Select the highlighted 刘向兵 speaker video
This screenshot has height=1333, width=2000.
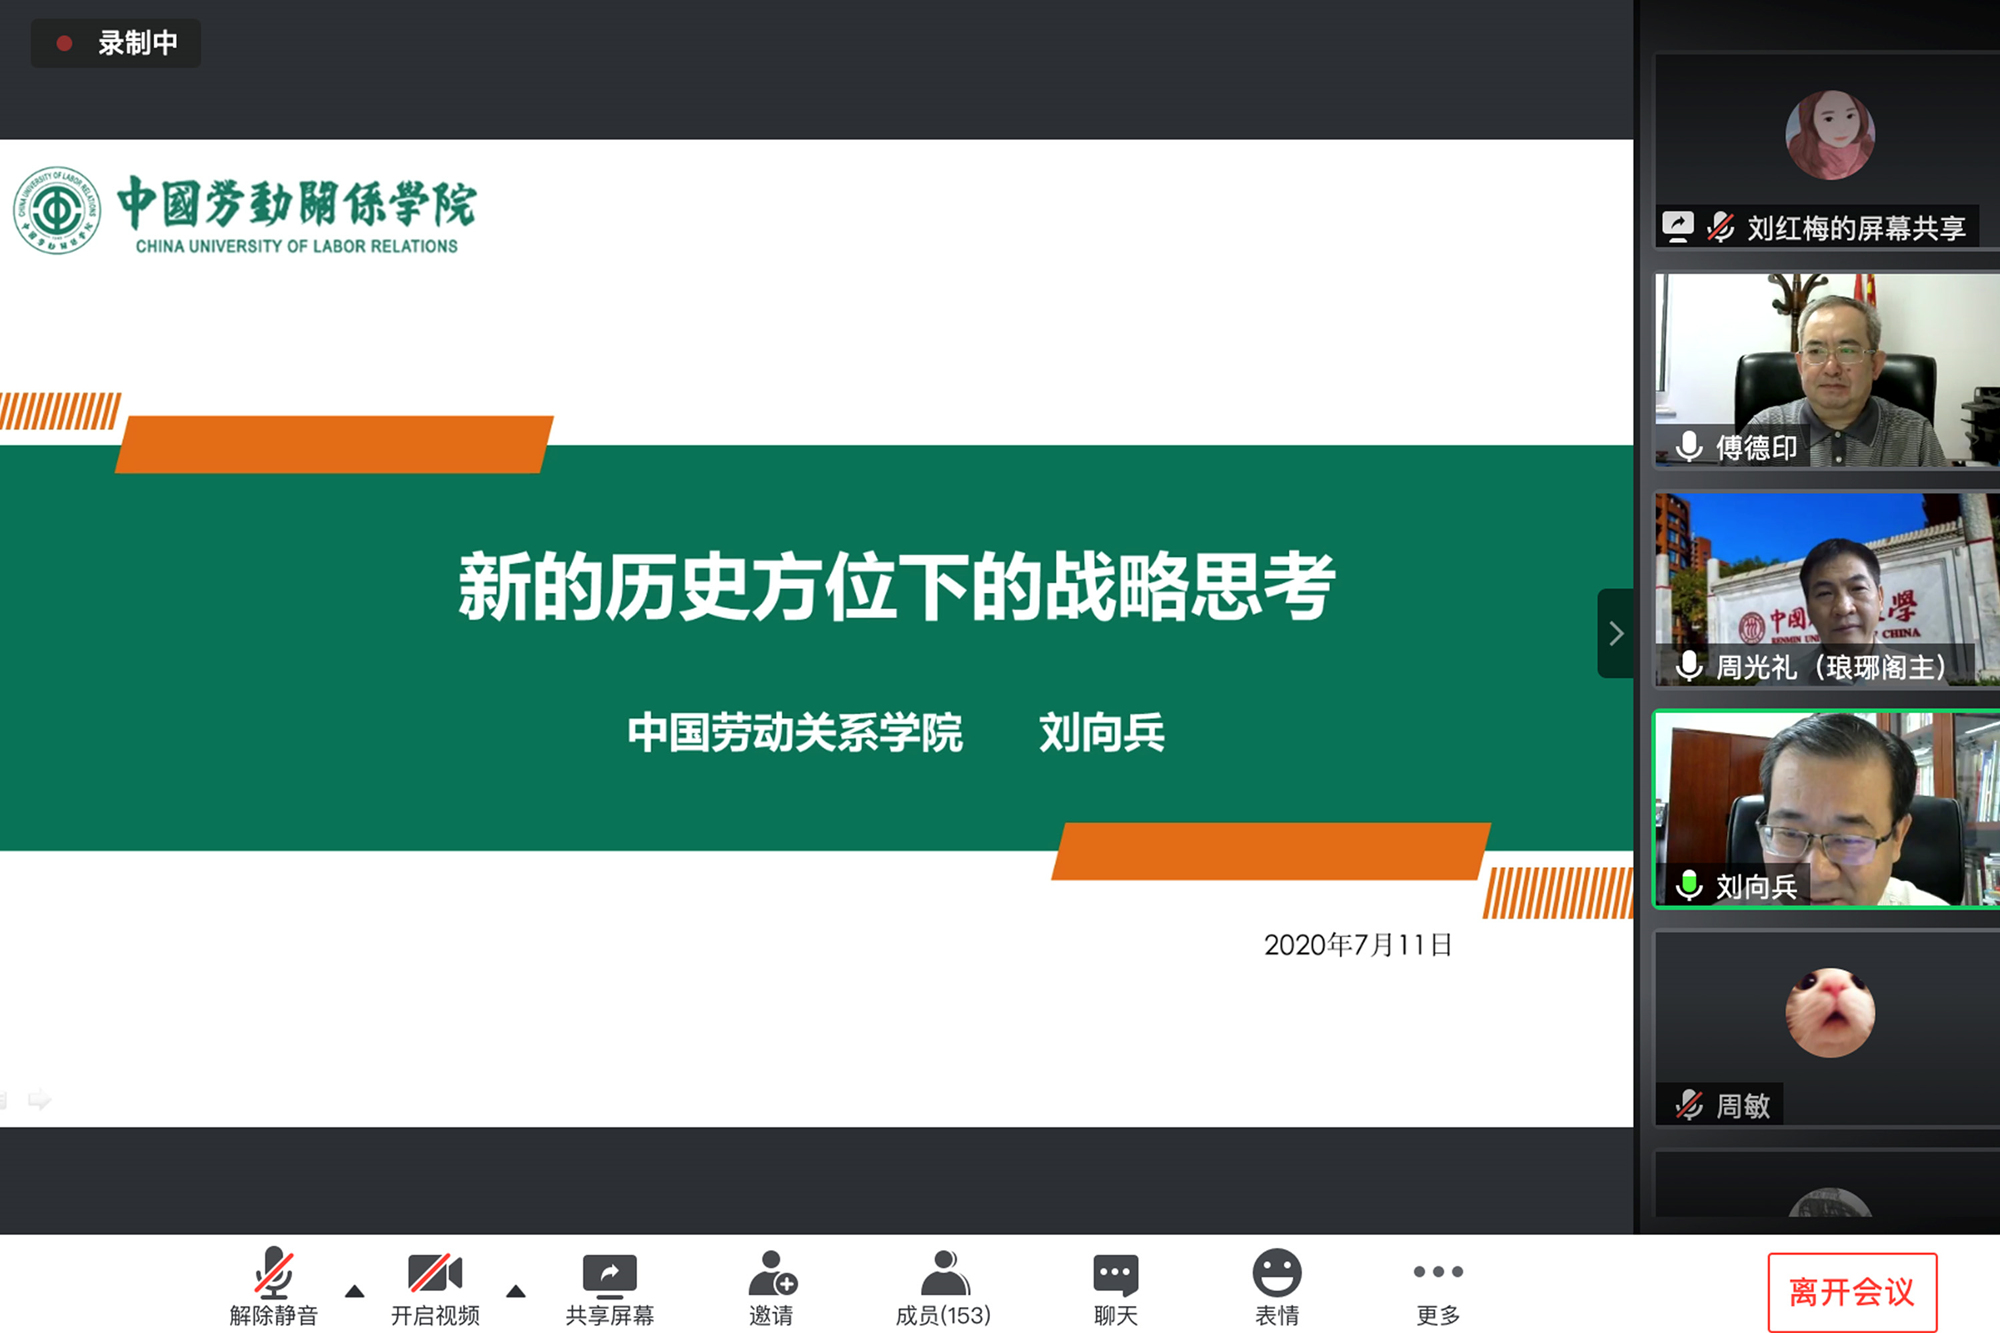tap(1826, 809)
